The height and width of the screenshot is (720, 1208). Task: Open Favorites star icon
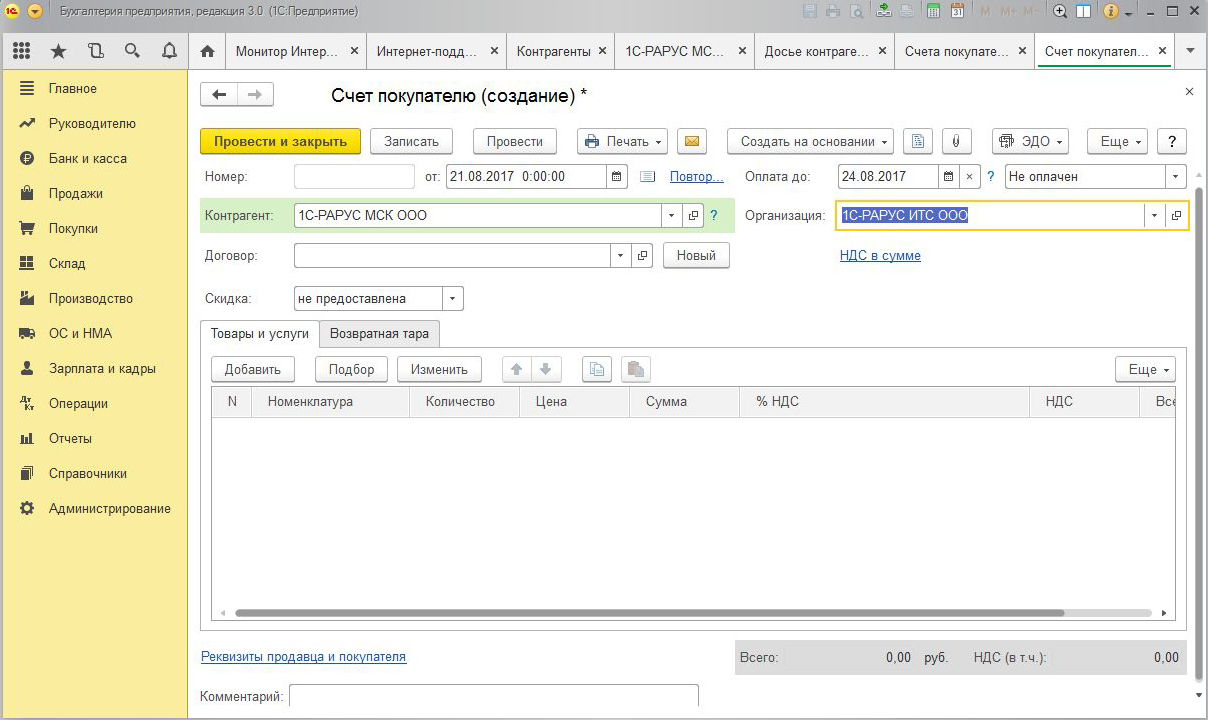58,51
